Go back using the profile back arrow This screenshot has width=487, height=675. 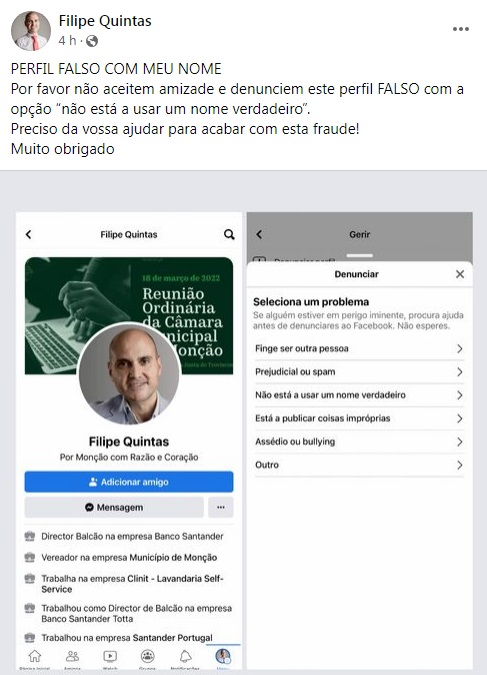tap(28, 235)
